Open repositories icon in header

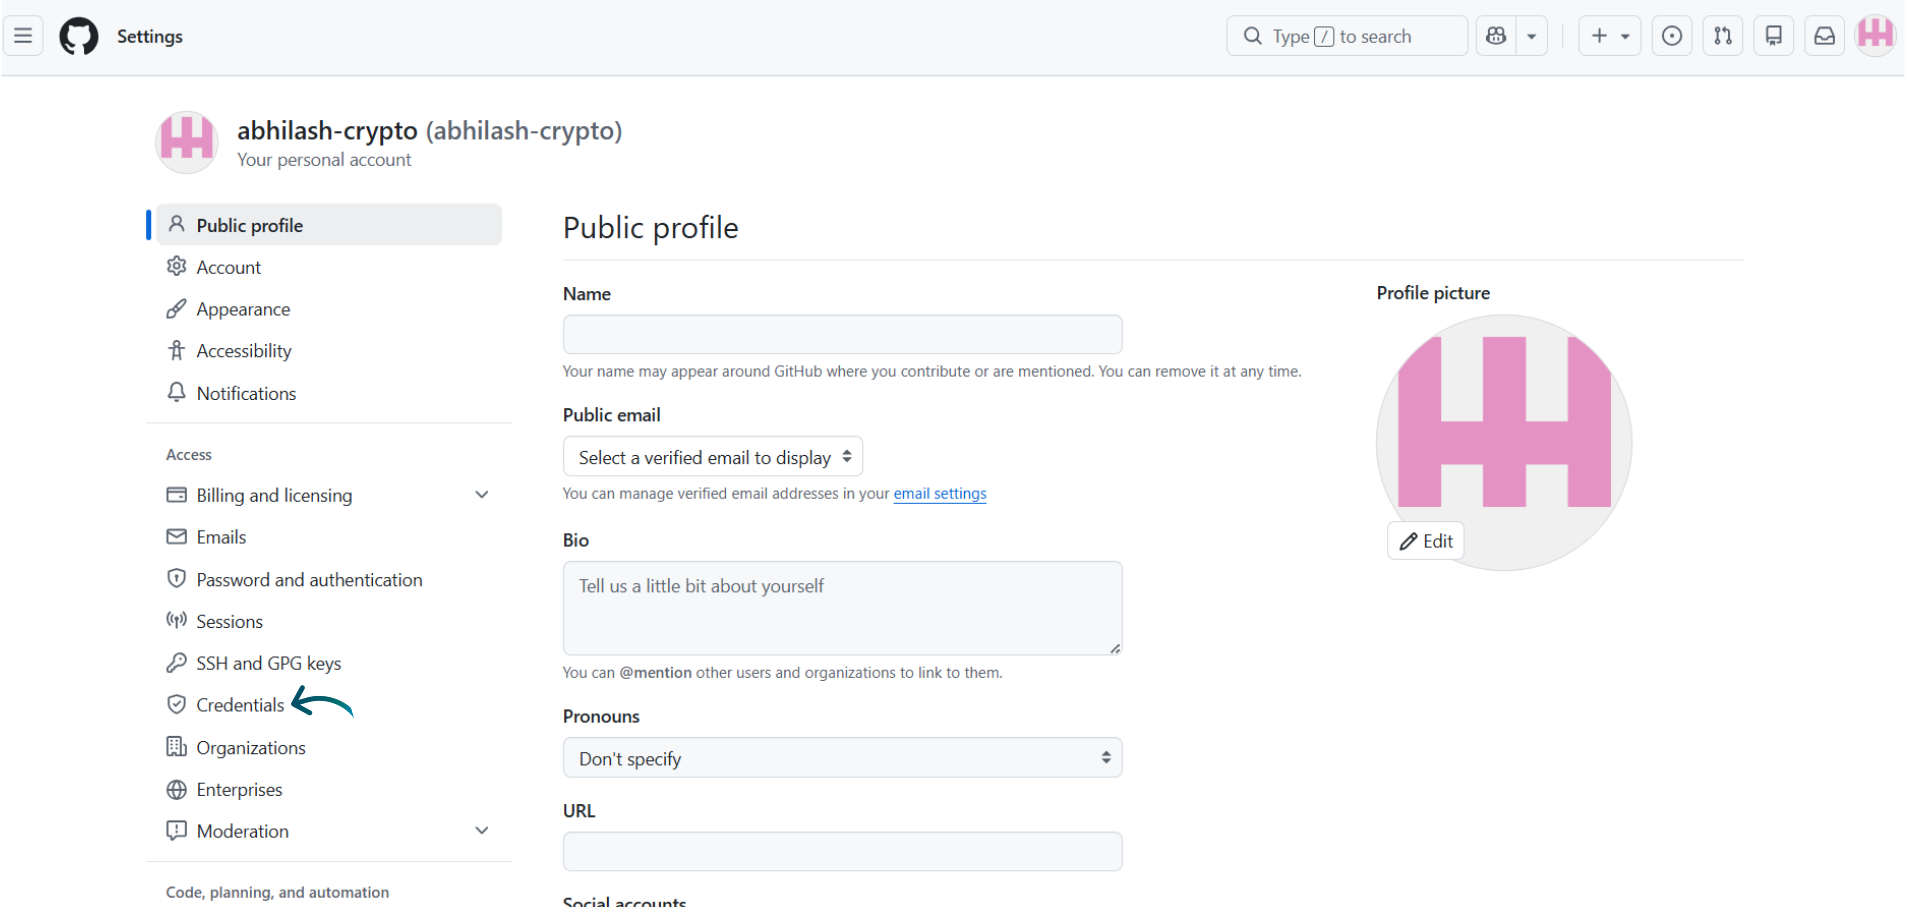[x=1774, y=36]
